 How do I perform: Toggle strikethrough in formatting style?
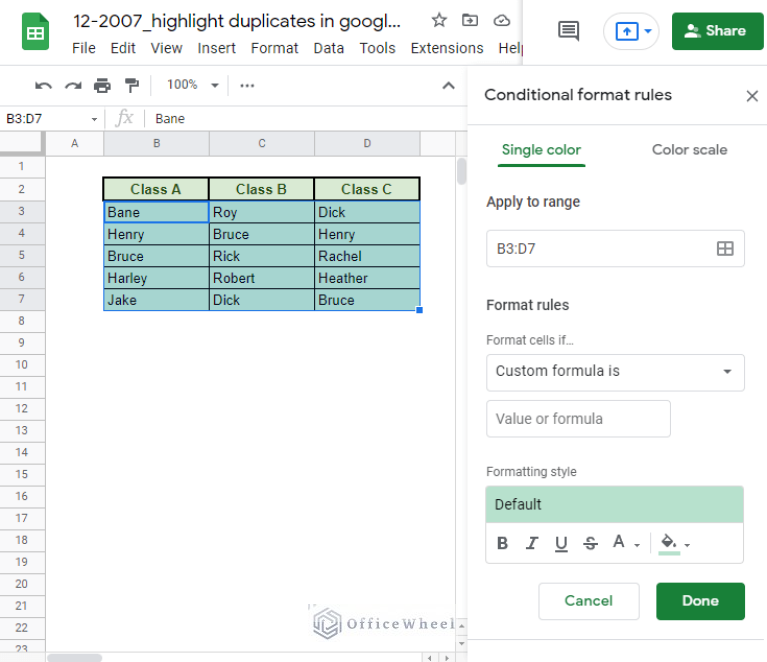590,543
